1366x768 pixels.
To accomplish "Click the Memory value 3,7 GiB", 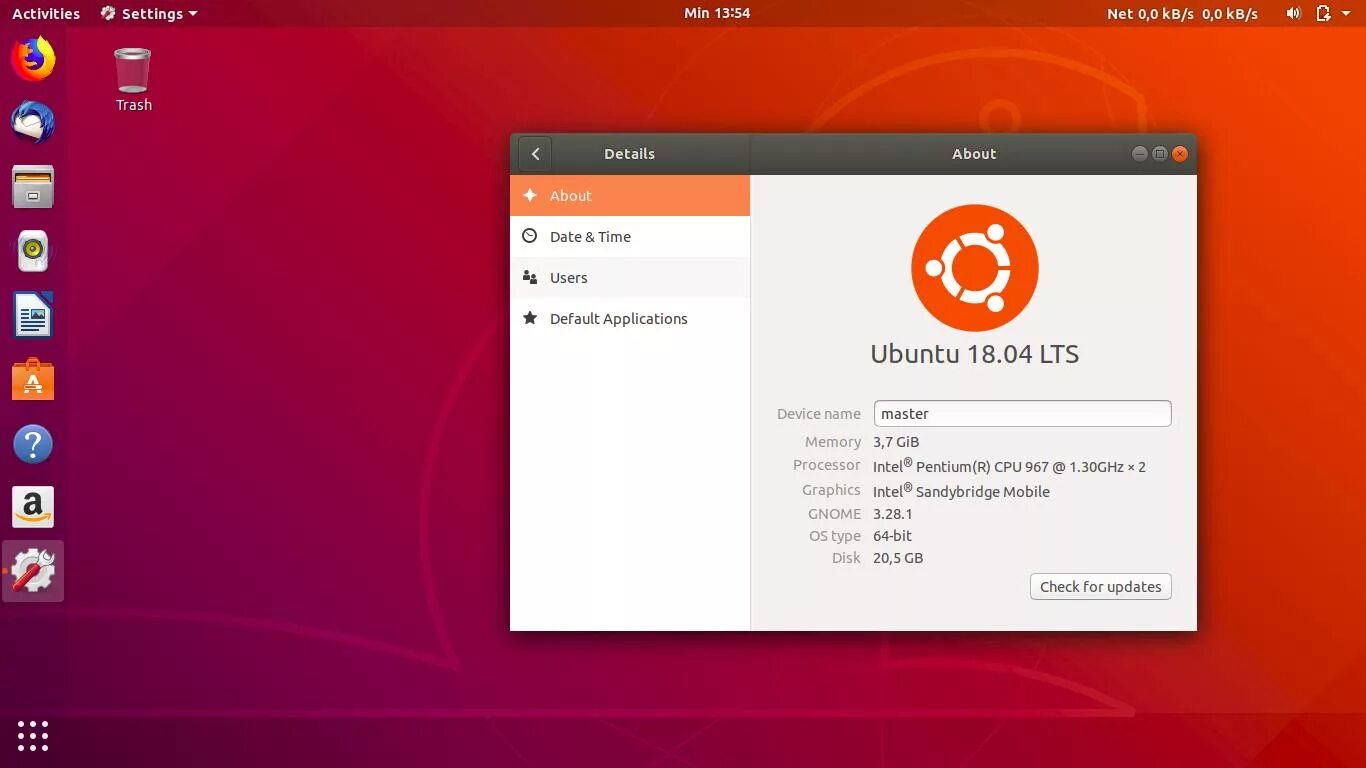I will [x=896, y=442].
